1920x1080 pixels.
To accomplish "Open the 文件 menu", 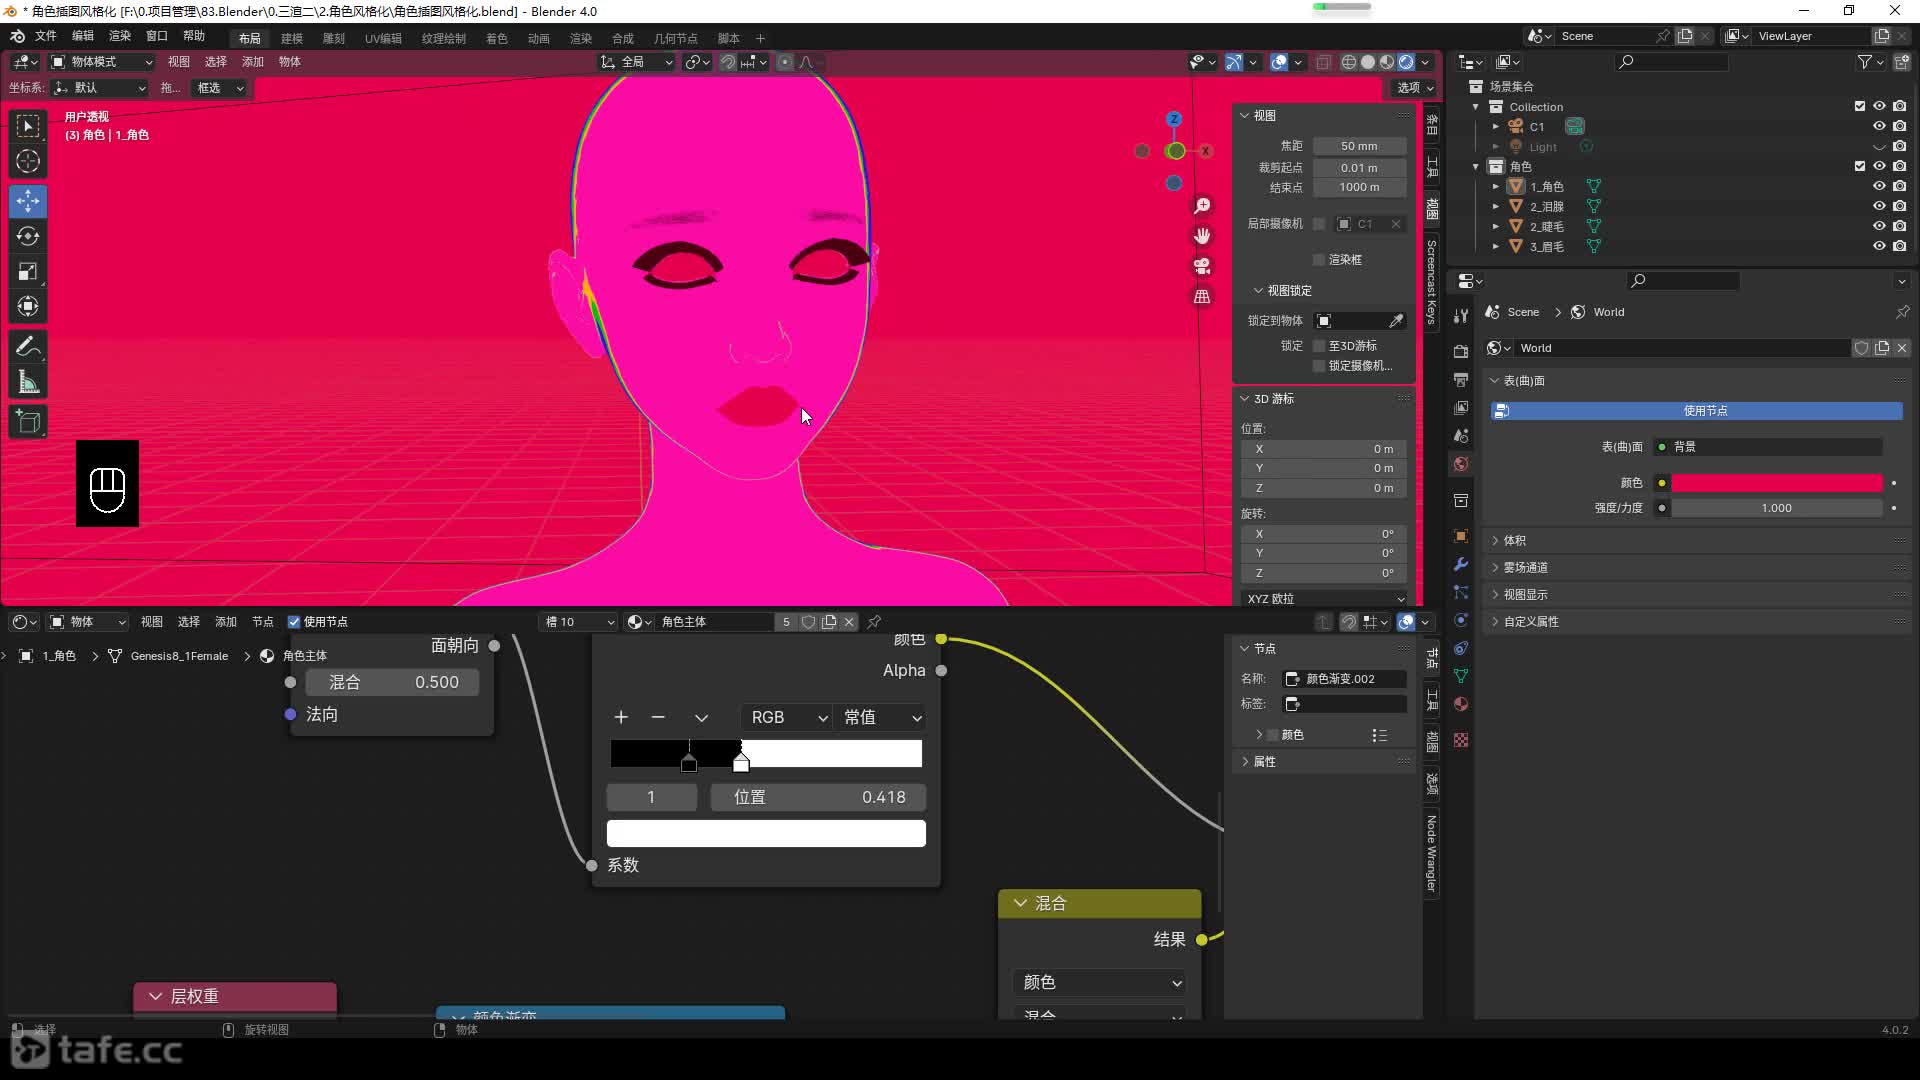I will 46,36.
